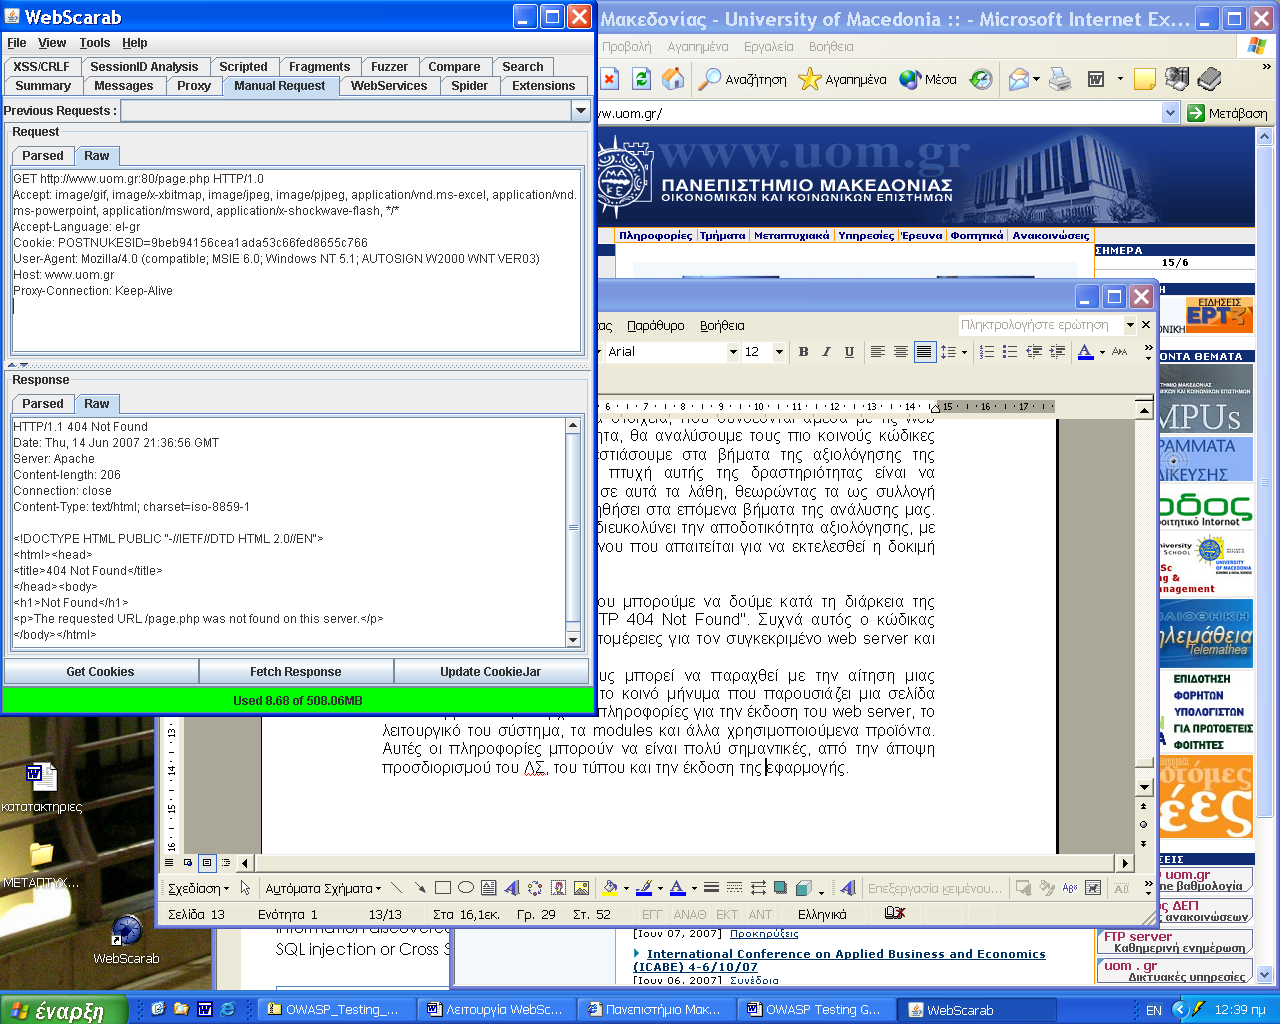This screenshot has height=1024, width=1280.
Task: Open International Conference ICABE link
Action: (x=840, y=960)
